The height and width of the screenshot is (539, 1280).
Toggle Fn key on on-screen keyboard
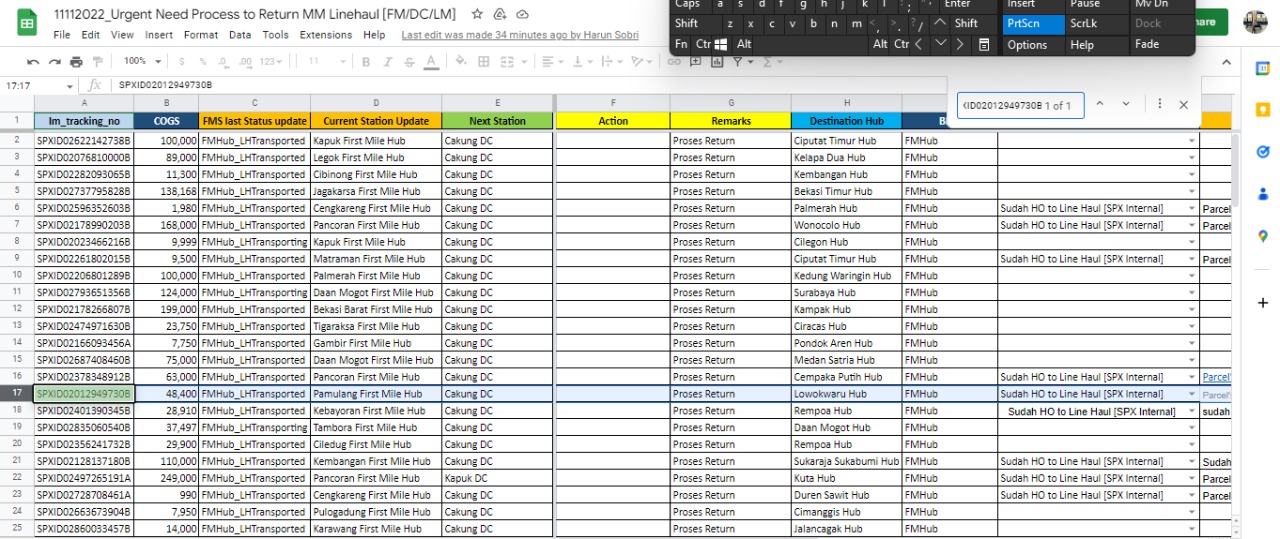pos(681,44)
